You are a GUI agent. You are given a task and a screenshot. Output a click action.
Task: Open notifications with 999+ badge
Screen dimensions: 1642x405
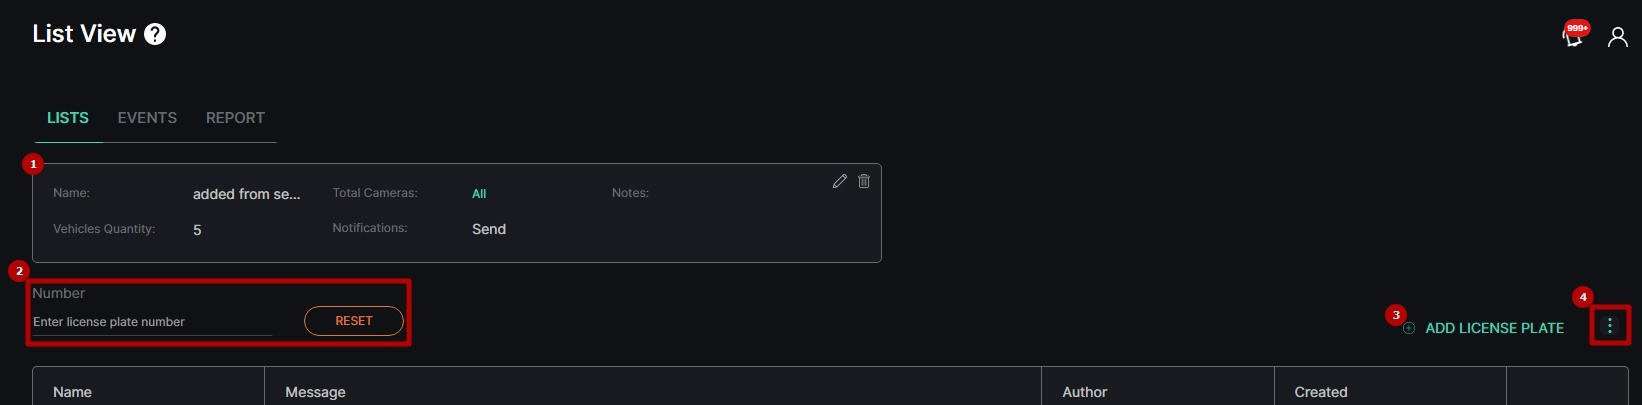coord(1574,37)
